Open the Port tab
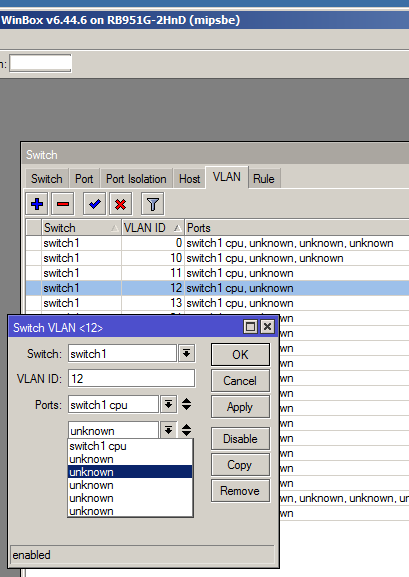 [84, 179]
